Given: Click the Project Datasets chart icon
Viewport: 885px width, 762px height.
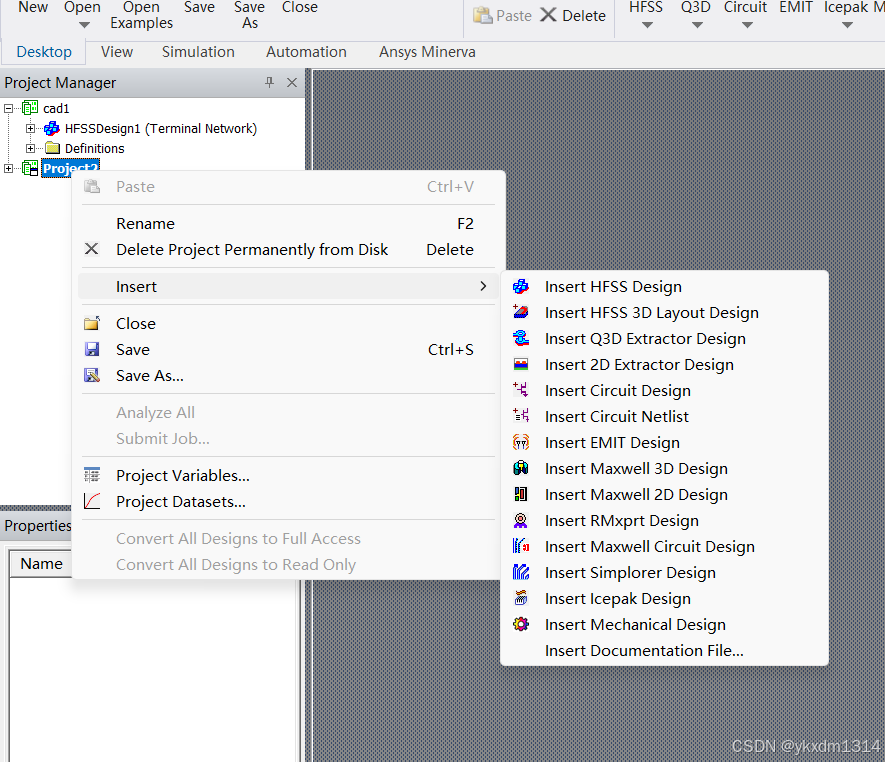Looking at the screenshot, I should point(91,501).
